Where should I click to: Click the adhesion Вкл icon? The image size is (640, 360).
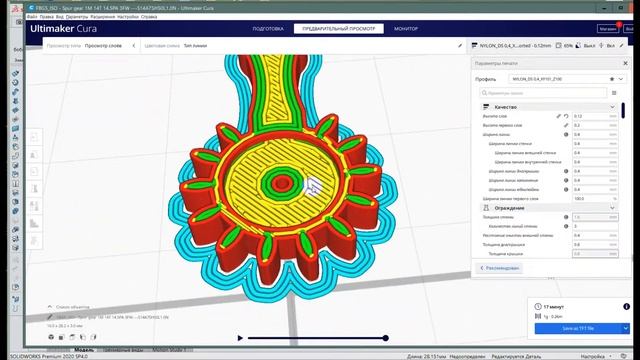click(x=602, y=46)
